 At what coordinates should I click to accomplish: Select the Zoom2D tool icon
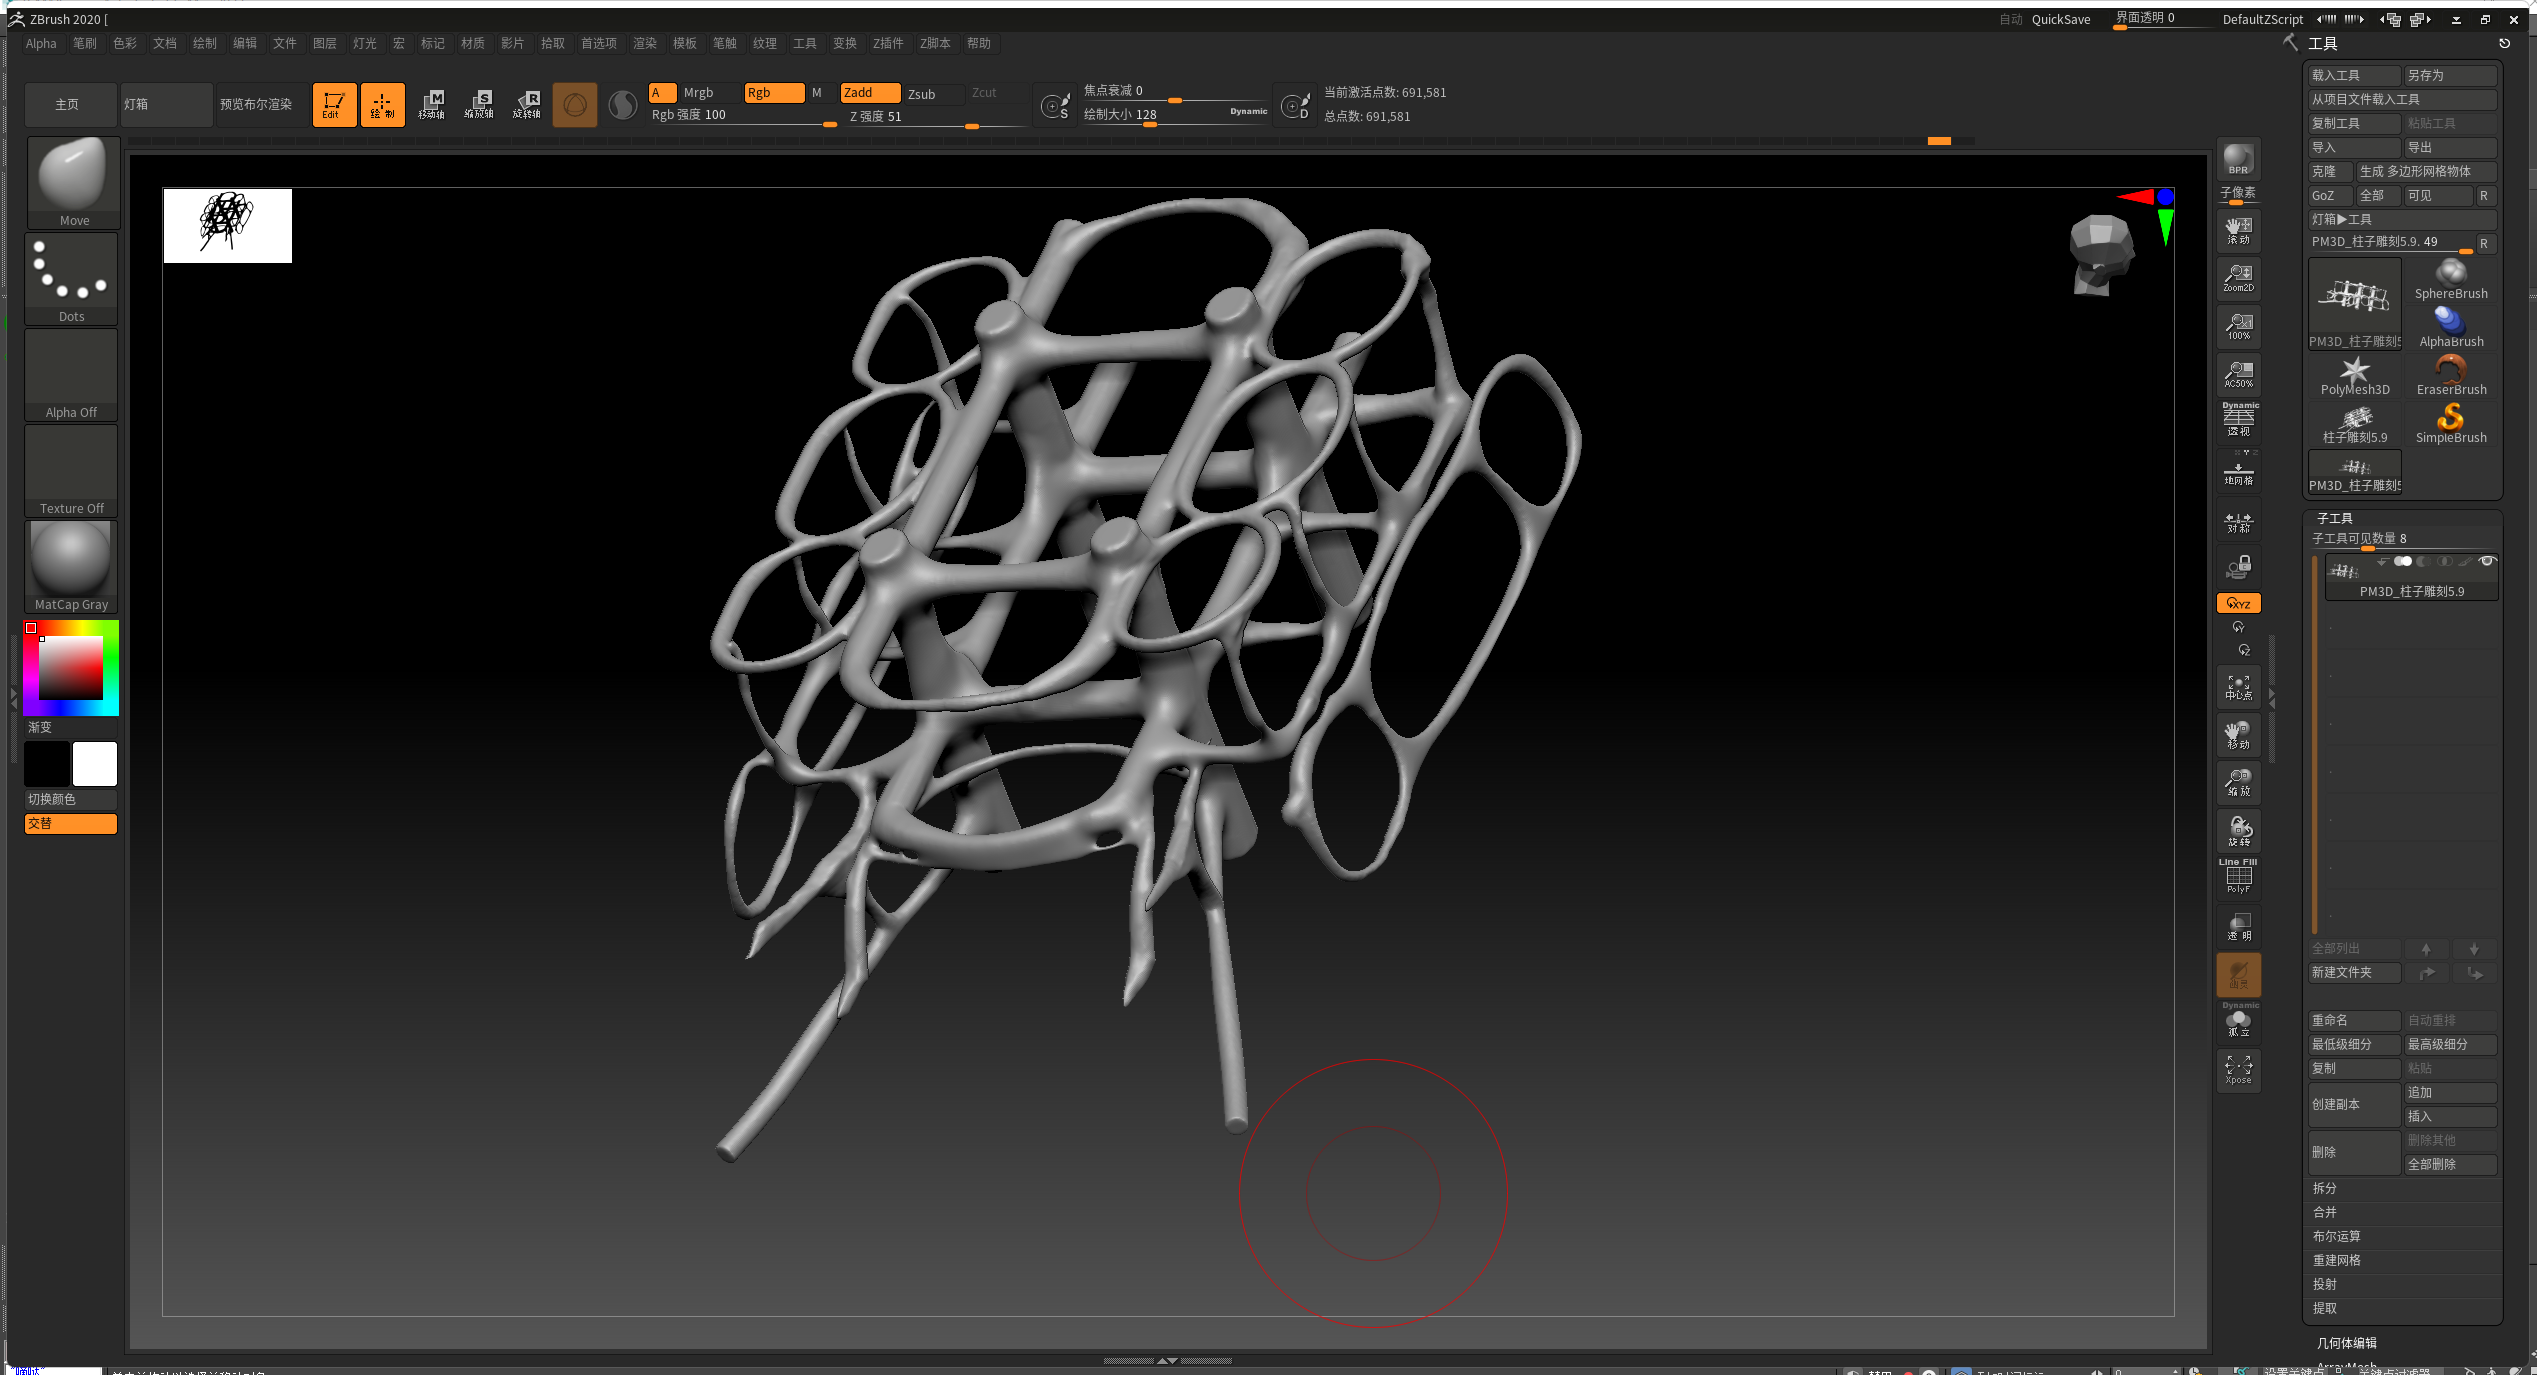tap(2238, 277)
